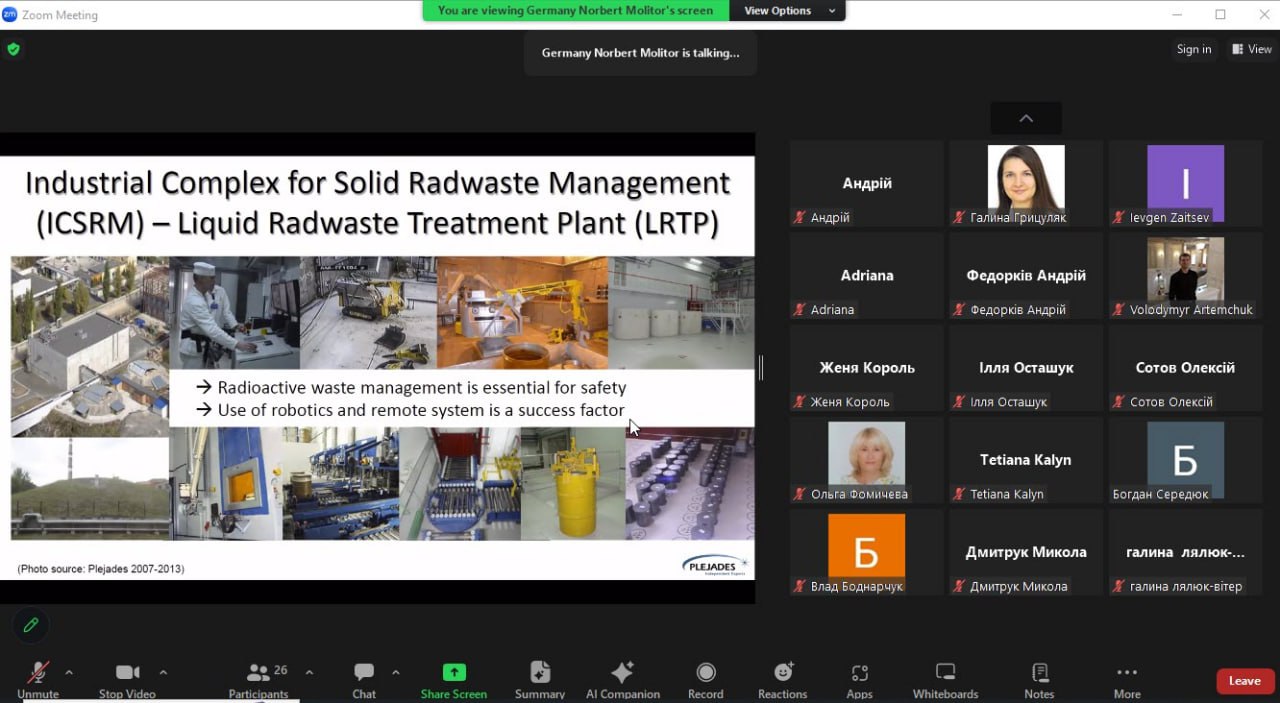Open the AI Companion panel
This screenshot has height=703, width=1280.
622,679
